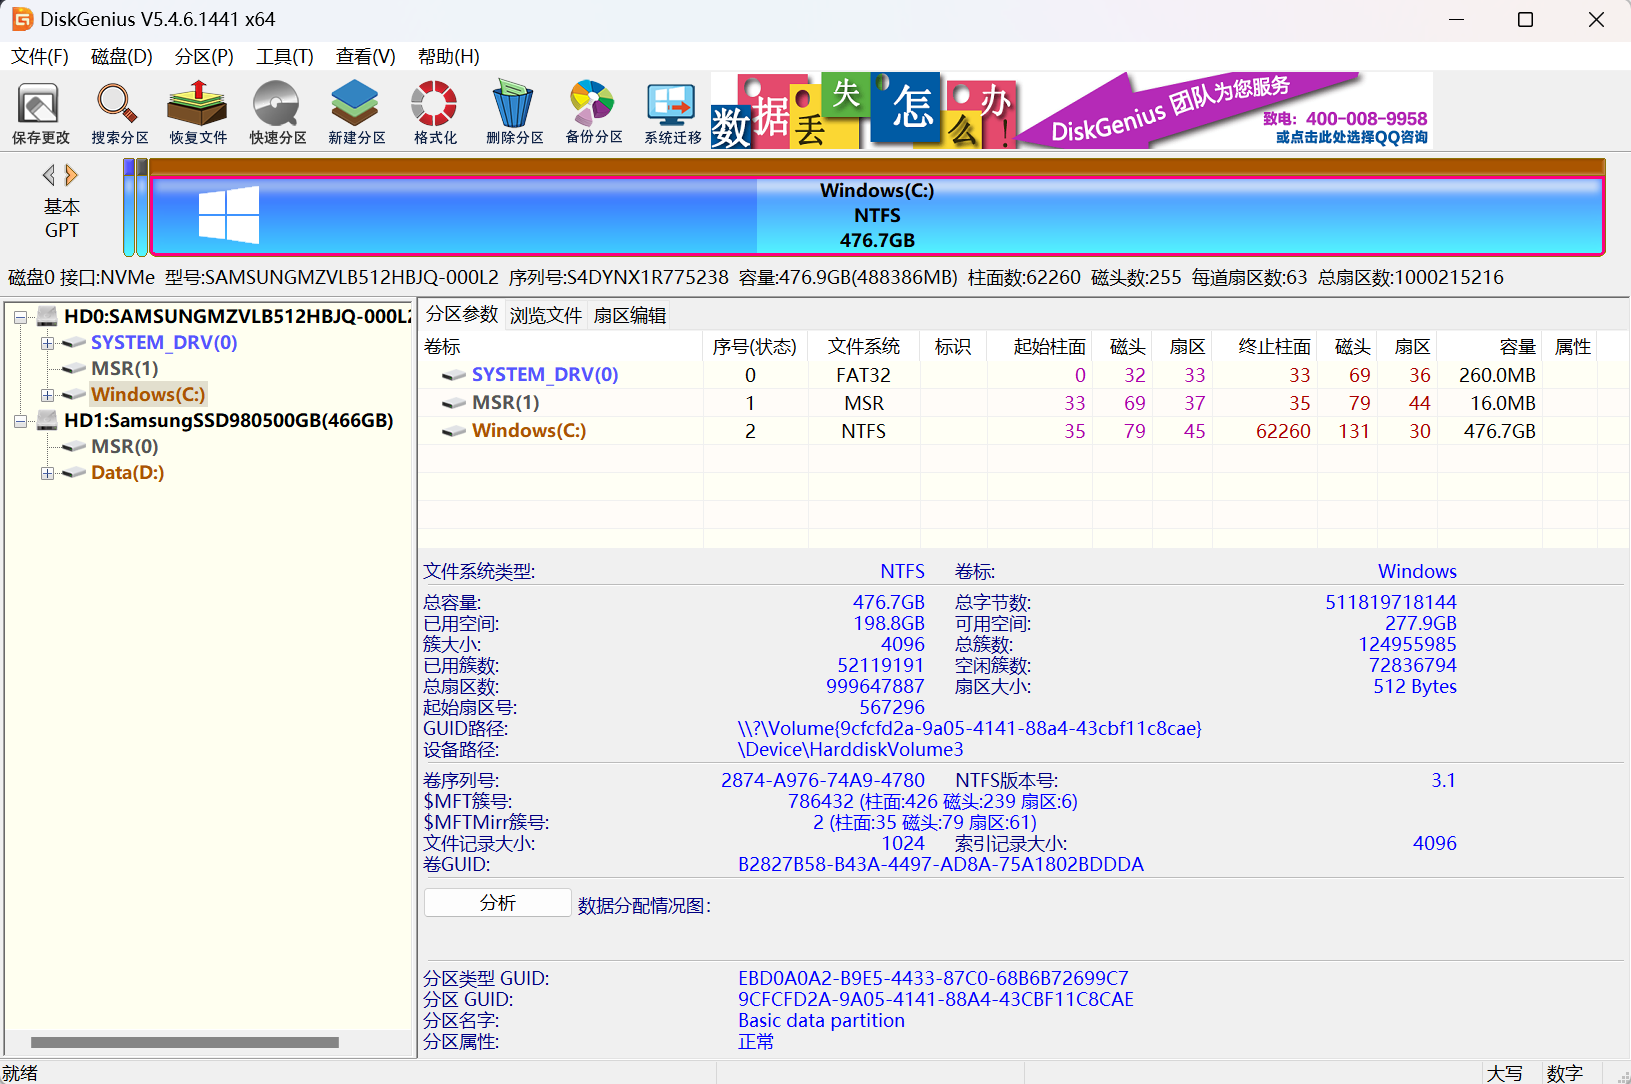1631x1084 pixels.
Task: Launch System Migration (系统迁移)
Action: 672,112
